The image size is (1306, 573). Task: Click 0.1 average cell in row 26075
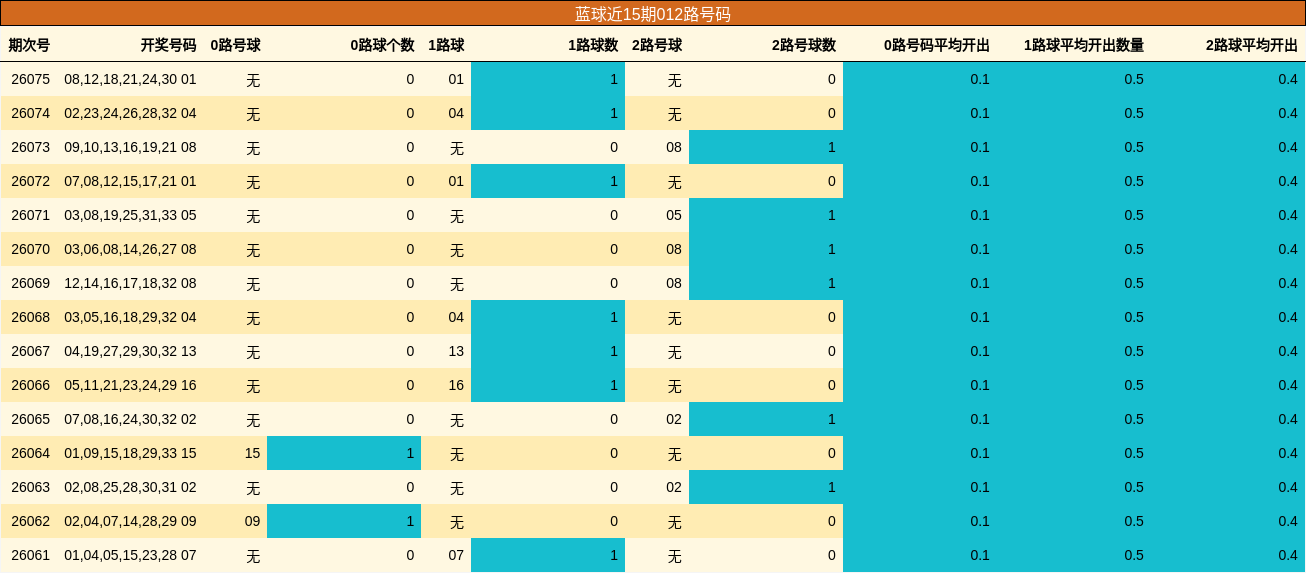920,79
